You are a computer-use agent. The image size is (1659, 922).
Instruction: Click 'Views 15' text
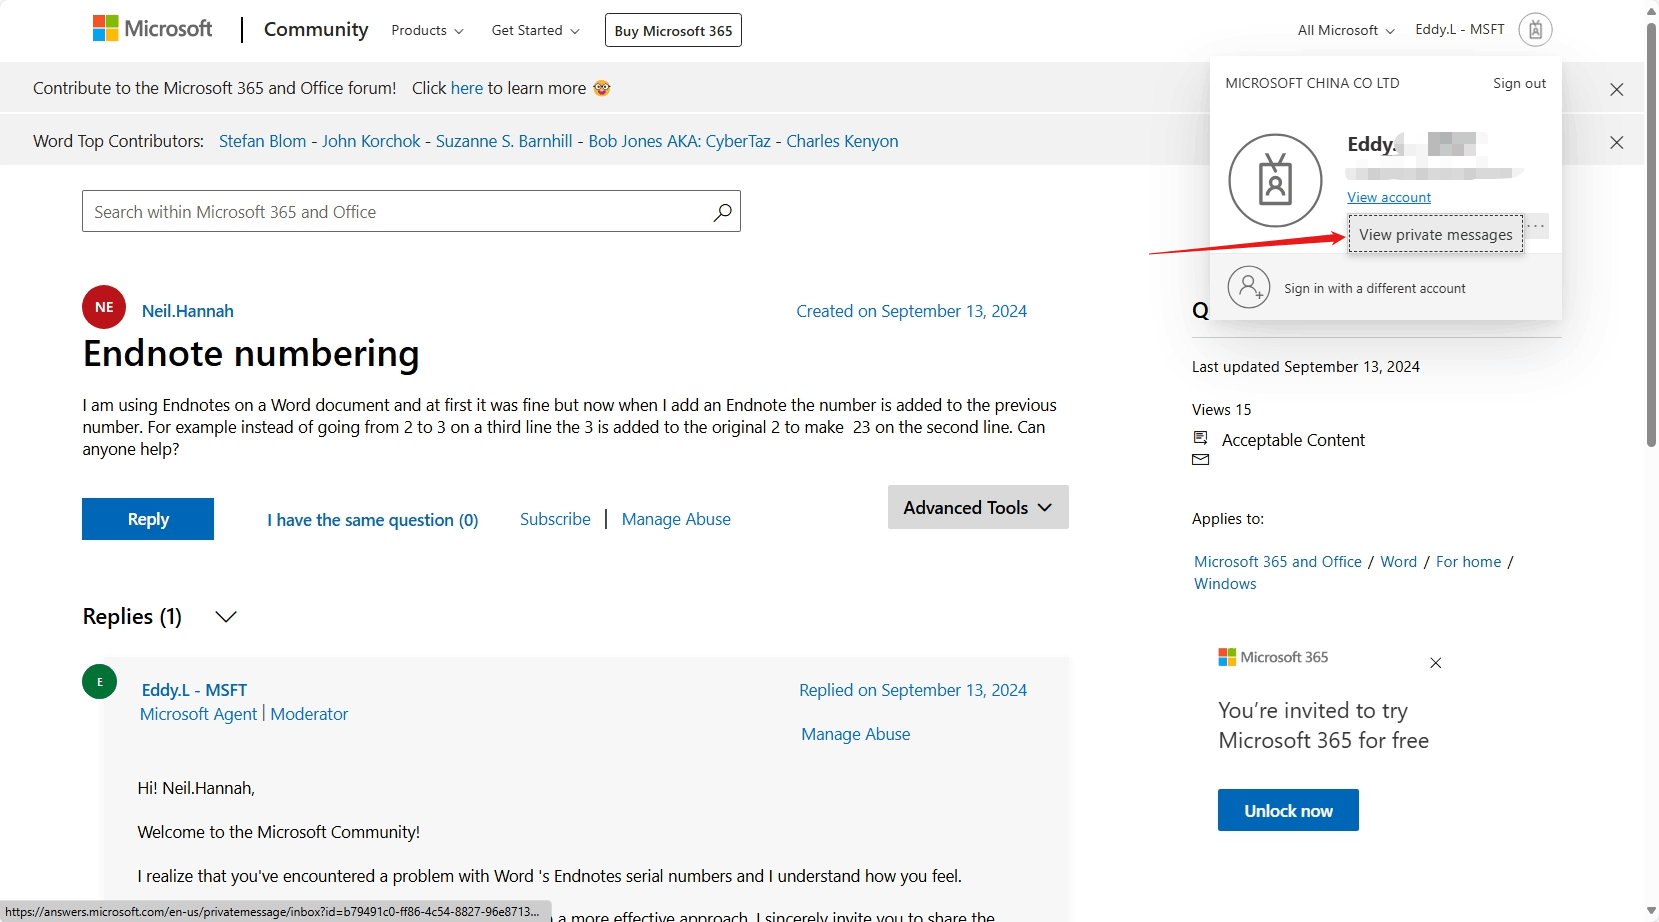pos(1221,409)
